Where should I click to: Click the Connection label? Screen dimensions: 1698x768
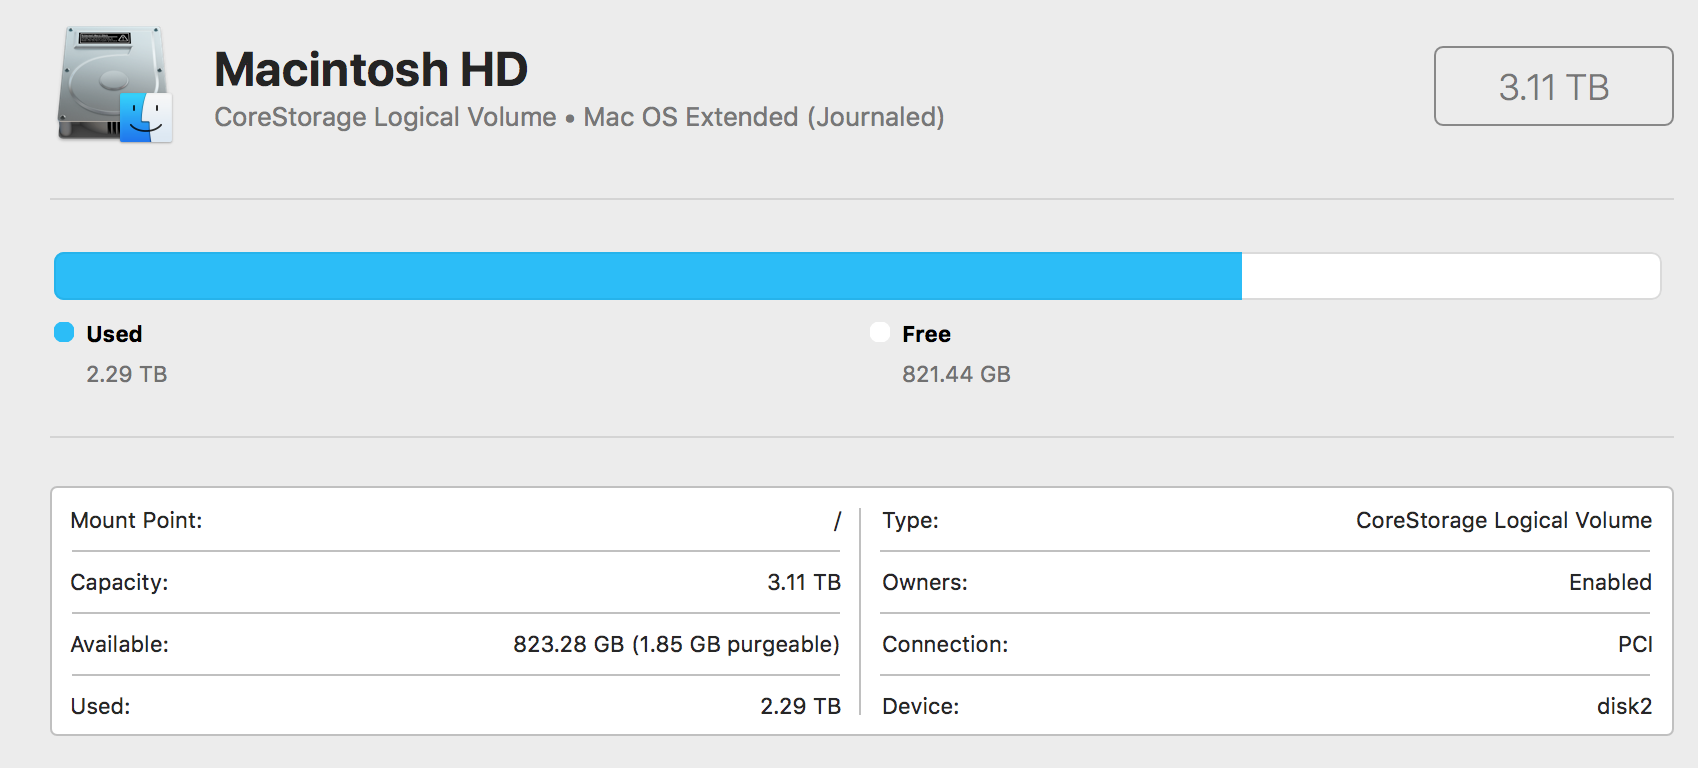pos(945,644)
